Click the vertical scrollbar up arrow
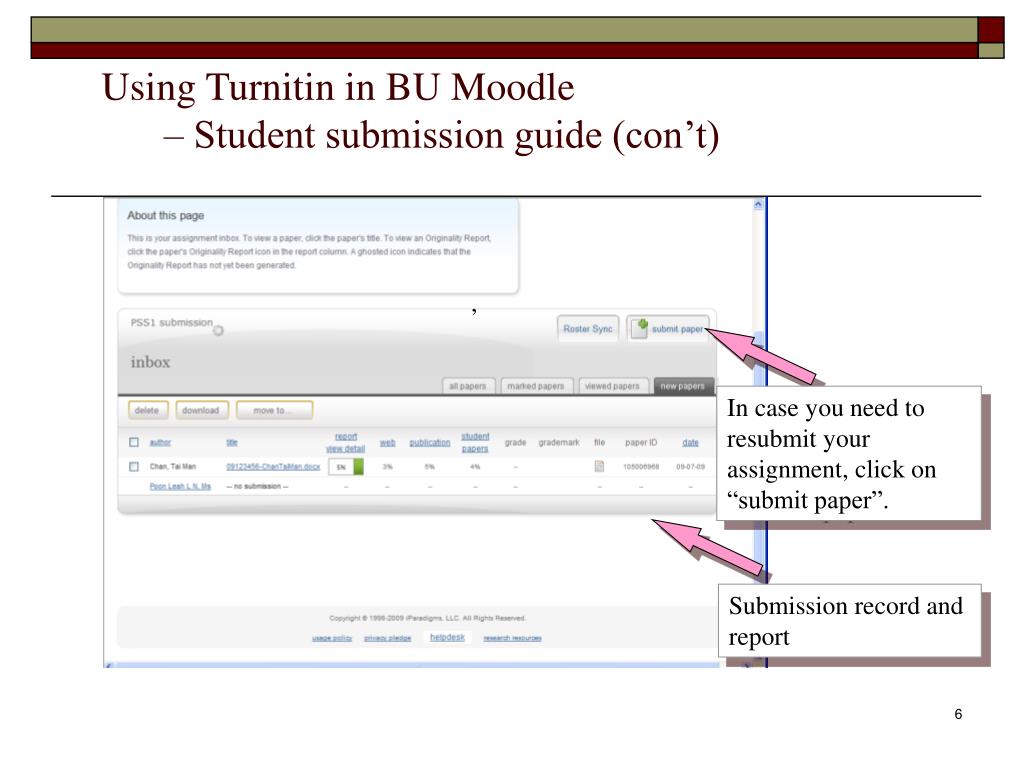 coord(758,204)
